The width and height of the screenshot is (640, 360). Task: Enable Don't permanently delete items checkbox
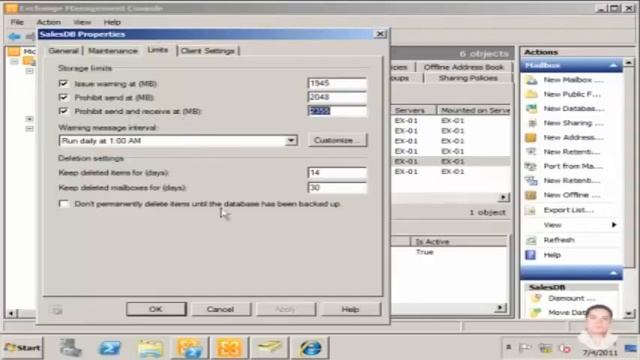point(64,204)
